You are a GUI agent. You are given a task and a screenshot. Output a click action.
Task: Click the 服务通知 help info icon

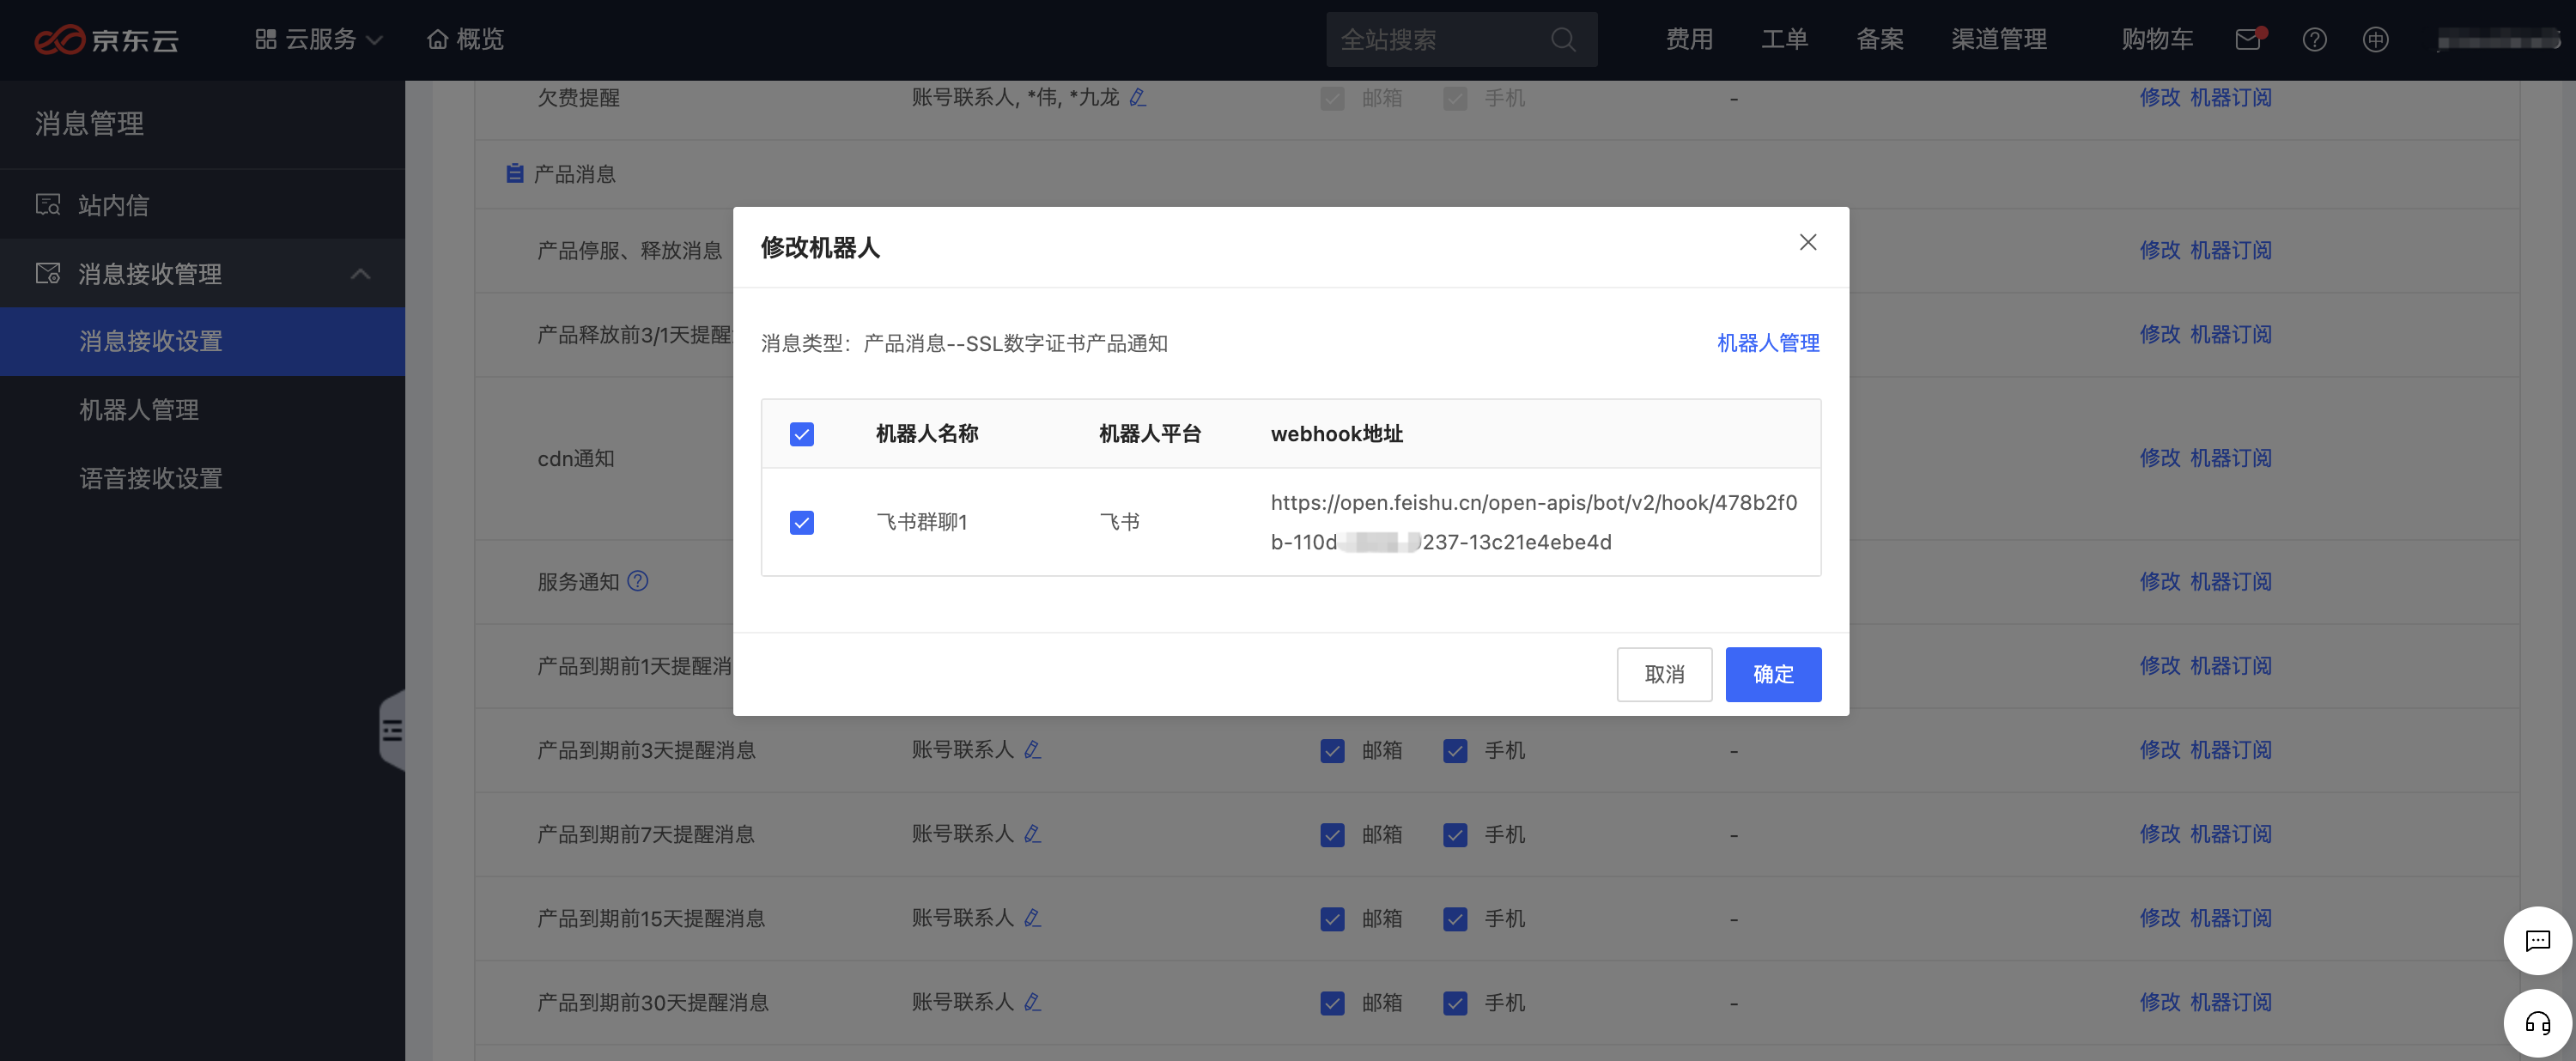coord(638,581)
